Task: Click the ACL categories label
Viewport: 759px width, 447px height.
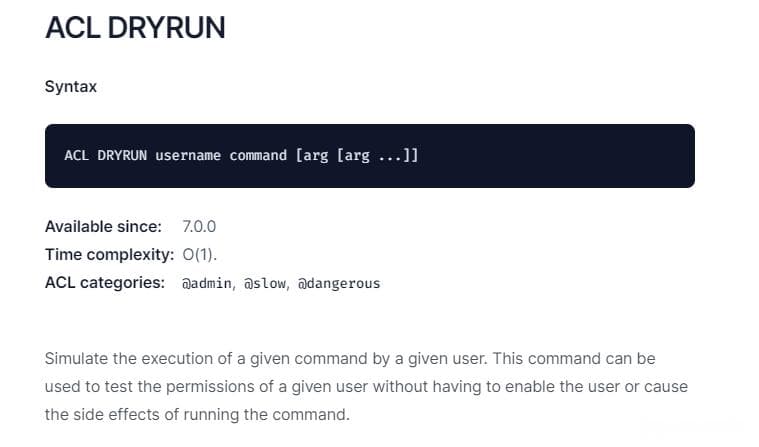Action: click(105, 283)
